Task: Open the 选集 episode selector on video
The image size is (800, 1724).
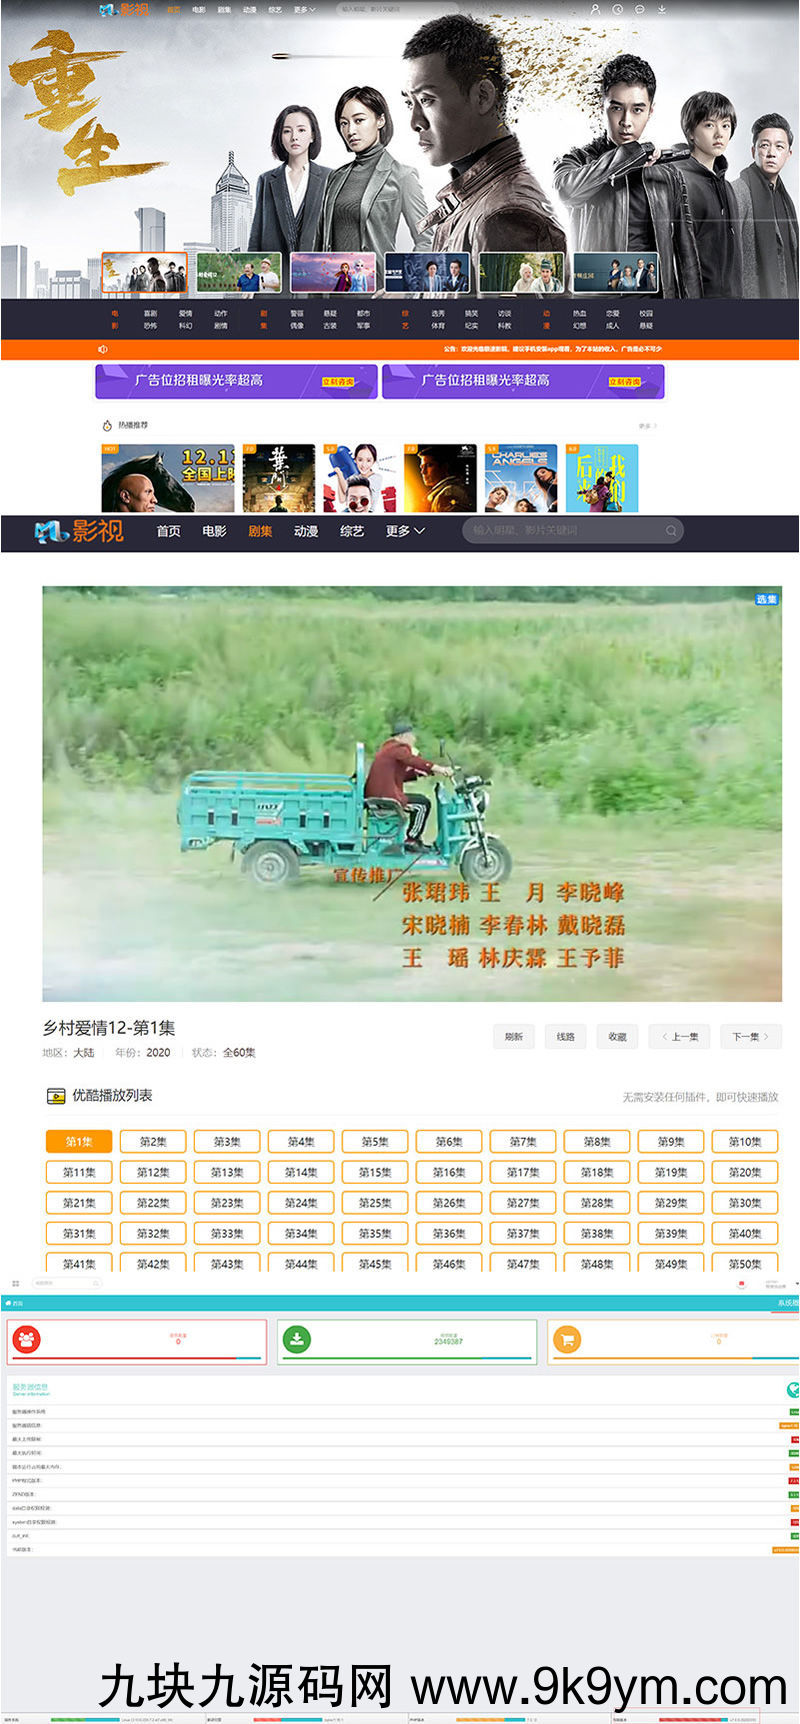Action: point(766,599)
